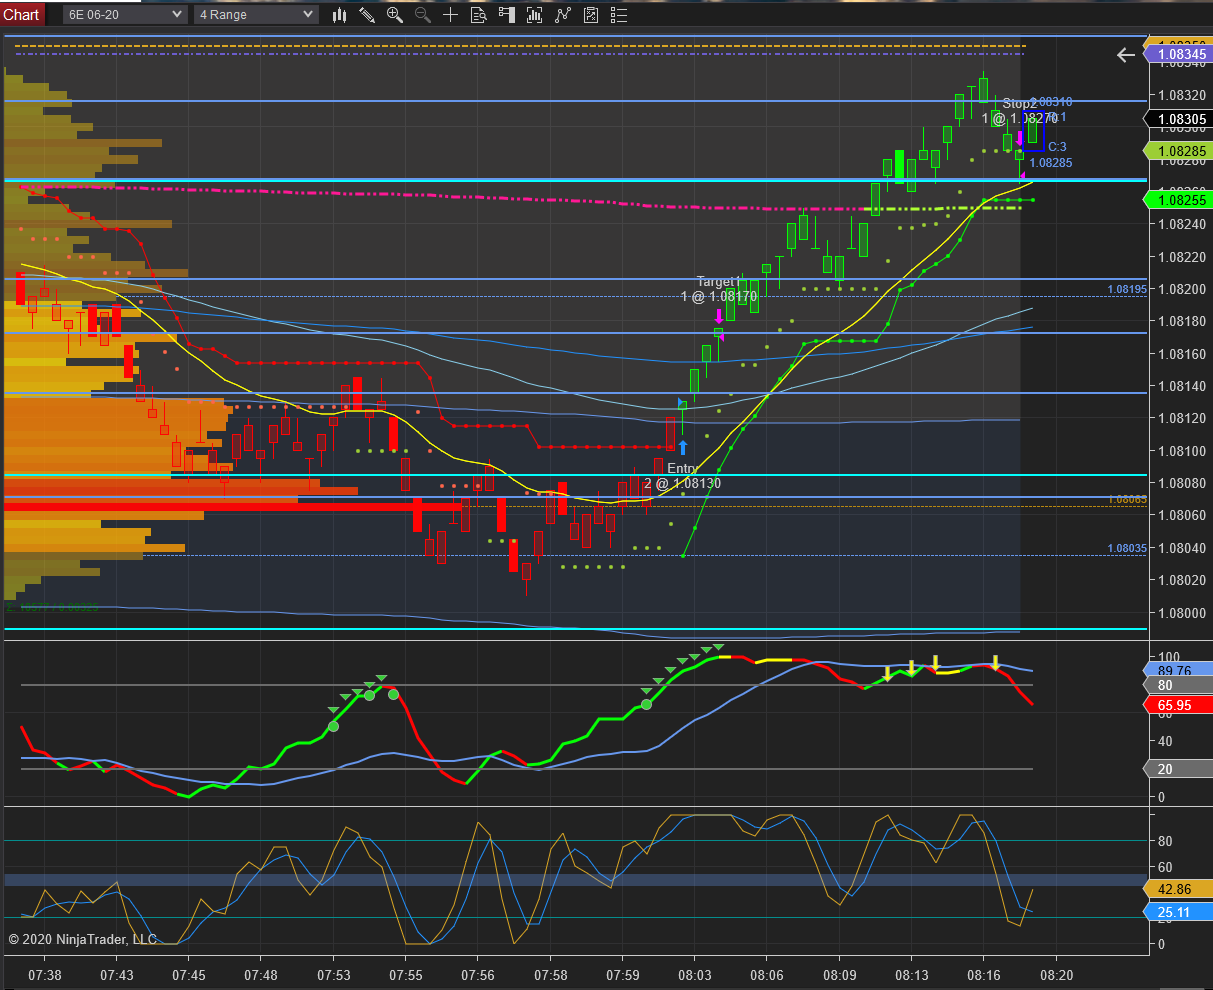The height and width of the screenshot is (990, 1213).
Task: Click the 08:13 time axis label
Action: pos(911,975)
